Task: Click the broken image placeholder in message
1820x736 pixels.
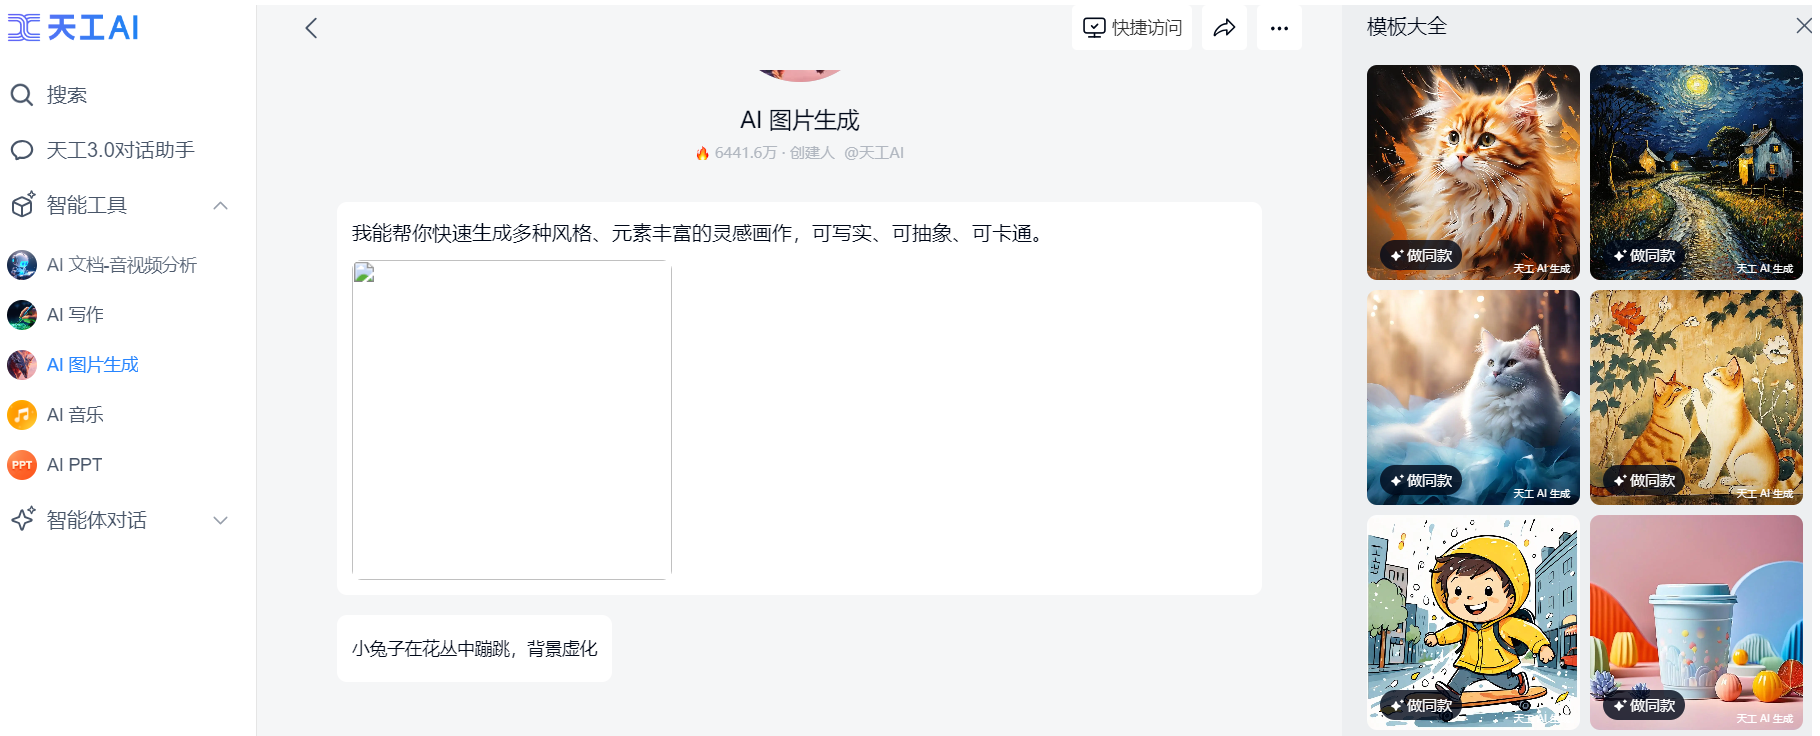Action: tap(511, 420)
